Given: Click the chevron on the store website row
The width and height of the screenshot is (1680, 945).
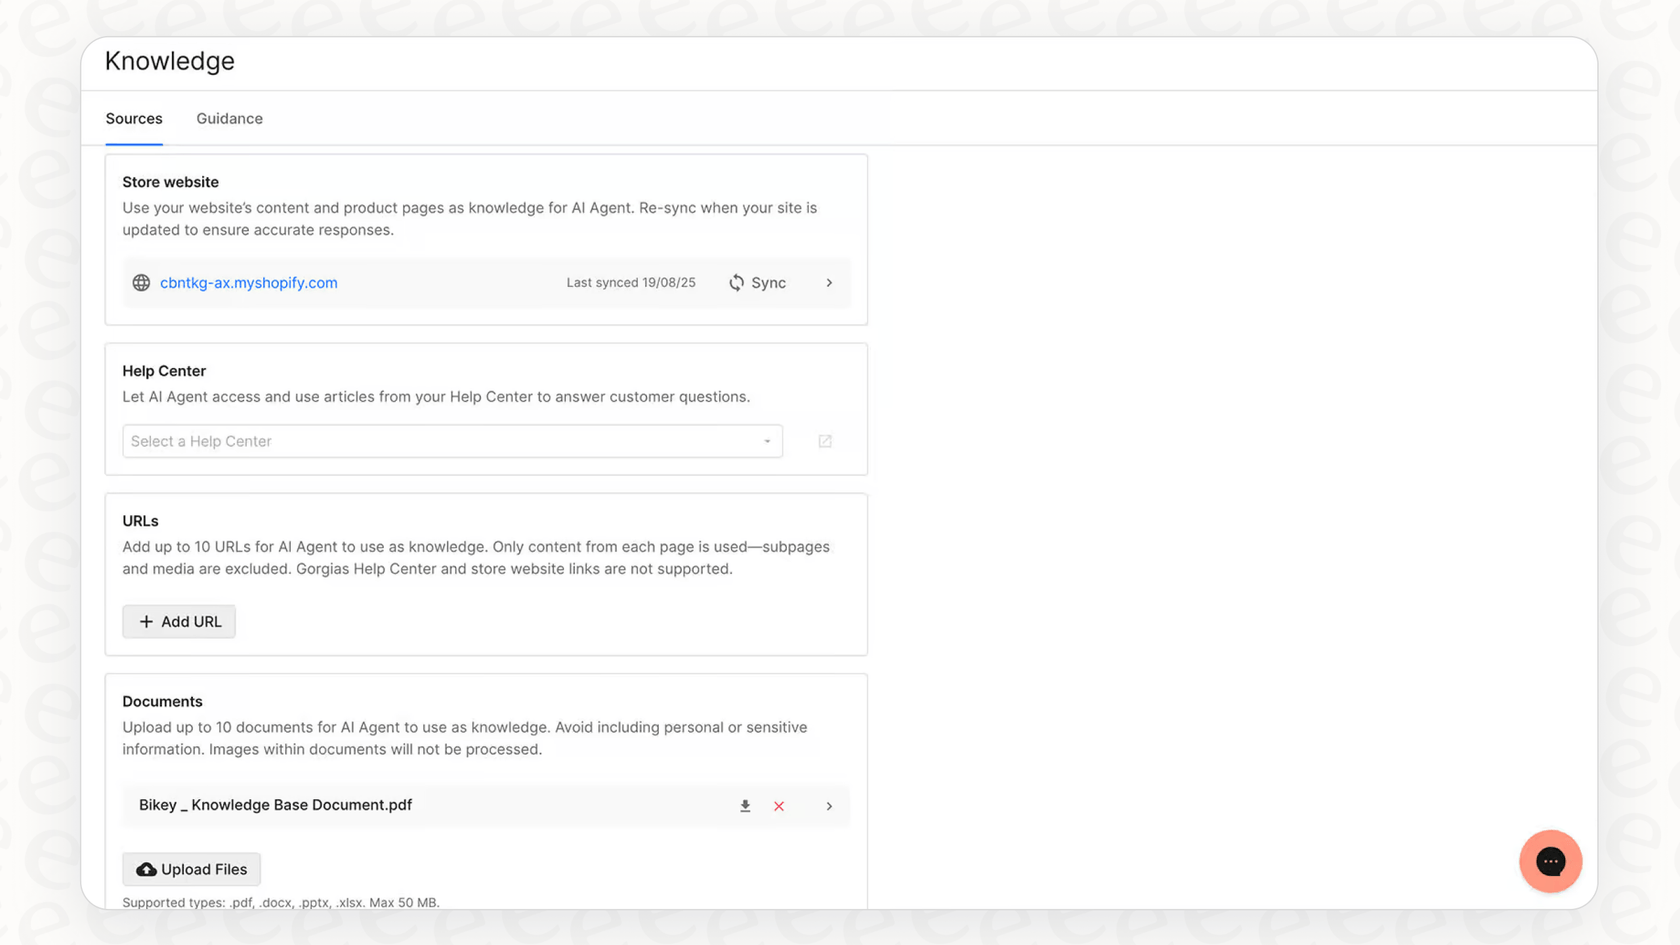Looking at the screenshot, I should click(829, 283).
